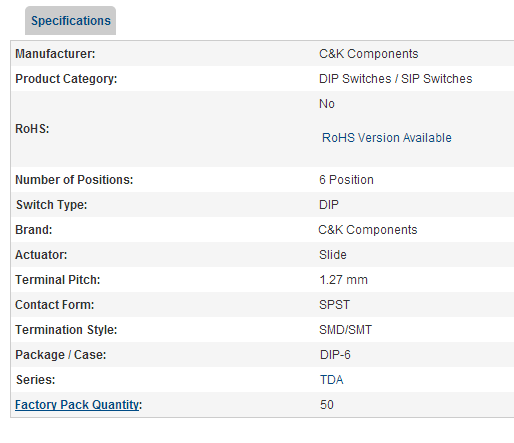
Task: Select the 1.27 mm terminal pitch value
Action: coord(343,280)
